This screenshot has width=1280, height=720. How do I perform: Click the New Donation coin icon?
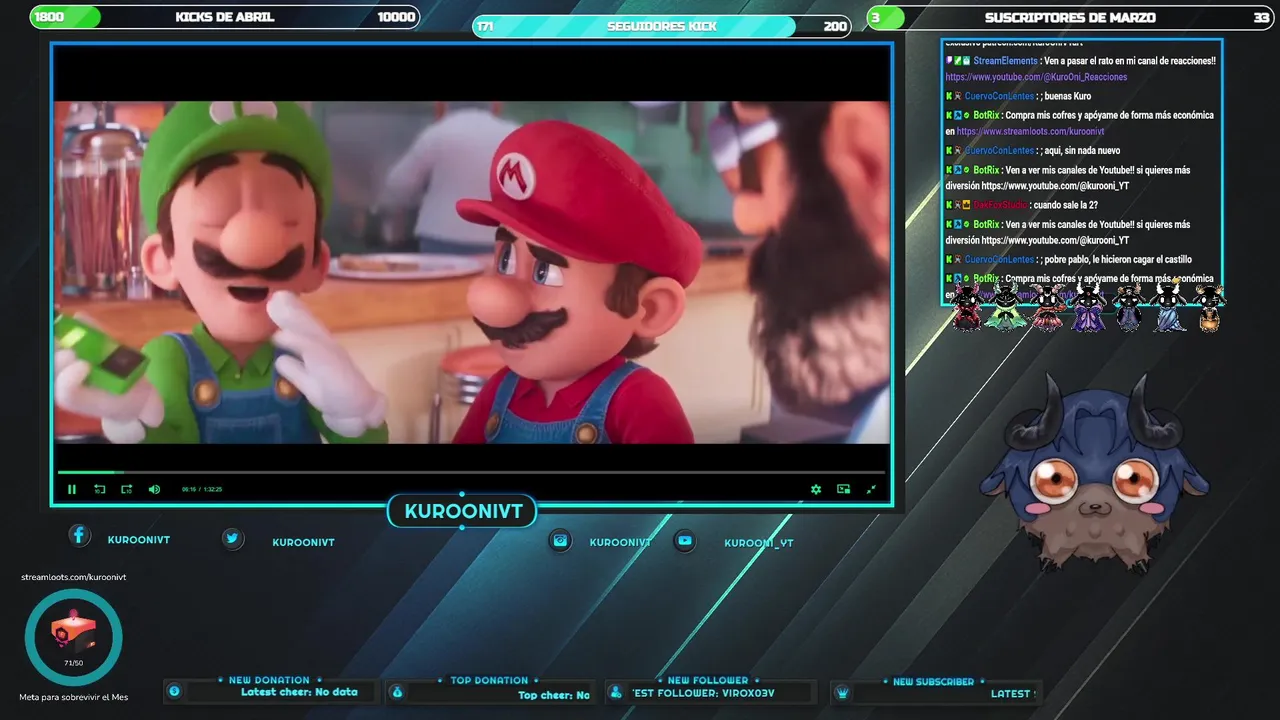pyautogui.click(x=174, y=691)
